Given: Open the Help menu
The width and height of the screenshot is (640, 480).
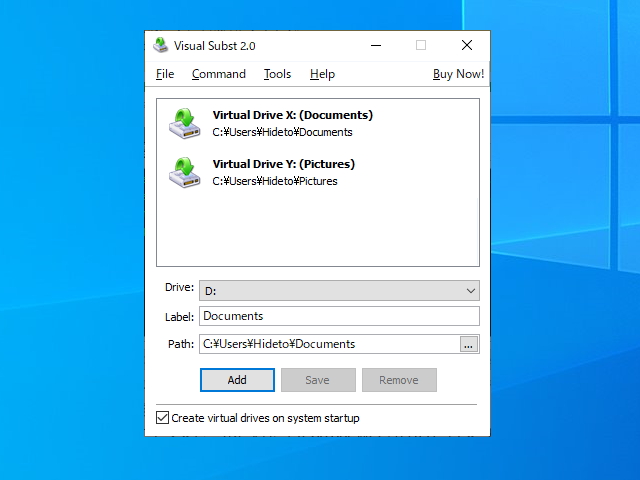Looking at the screenshot, I should point(322,74).
